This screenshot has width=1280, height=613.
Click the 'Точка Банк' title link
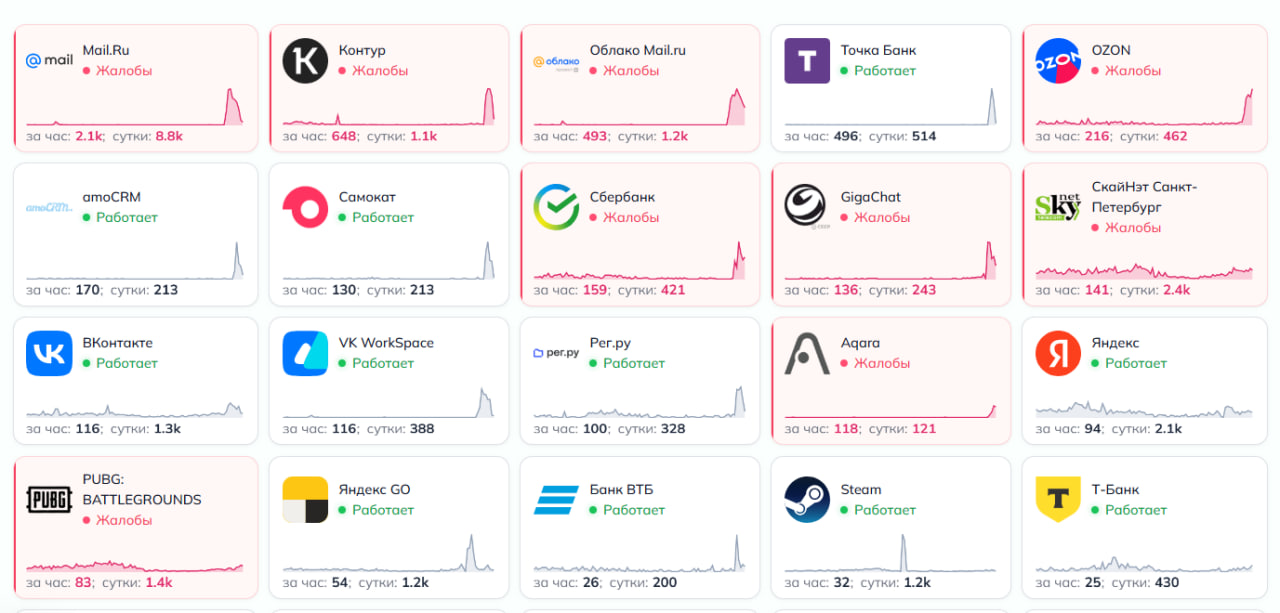pos(878,50)
